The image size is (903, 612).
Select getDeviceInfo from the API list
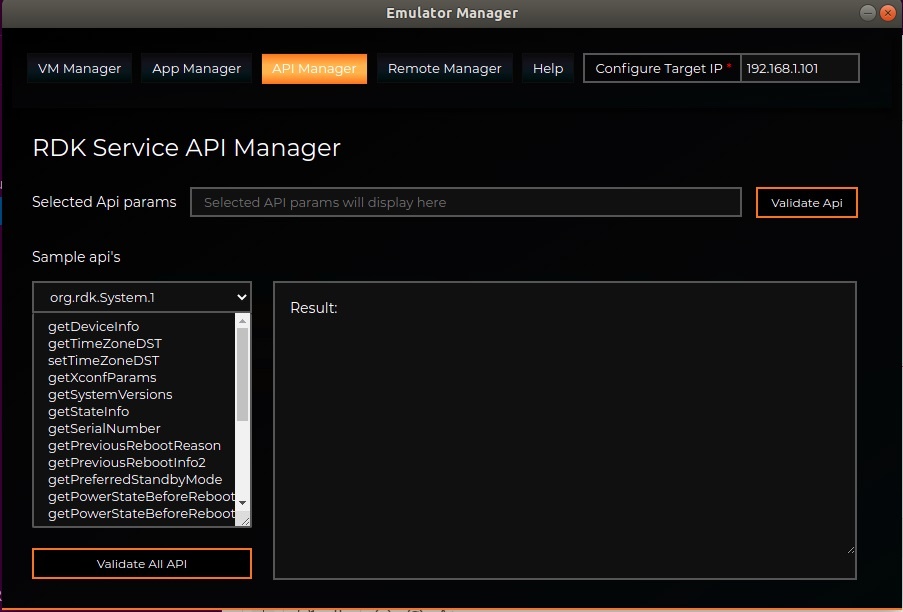tap(93, 327)
